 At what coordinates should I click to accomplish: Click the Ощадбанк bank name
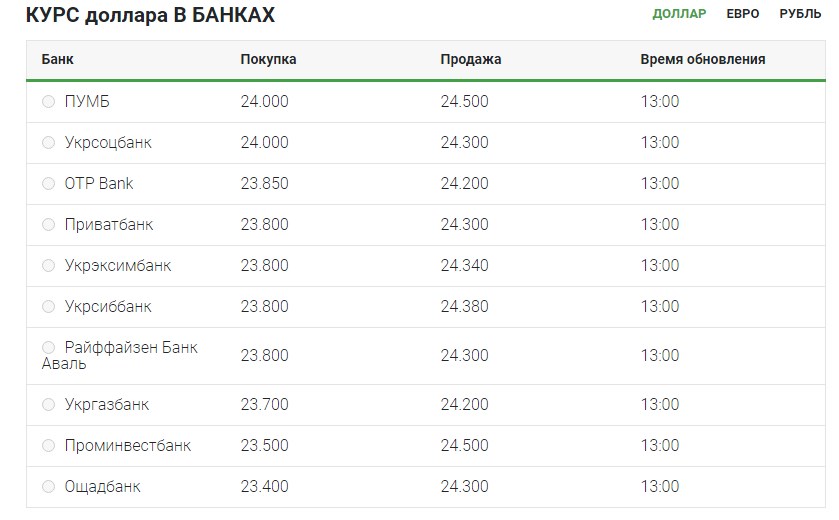102,487
